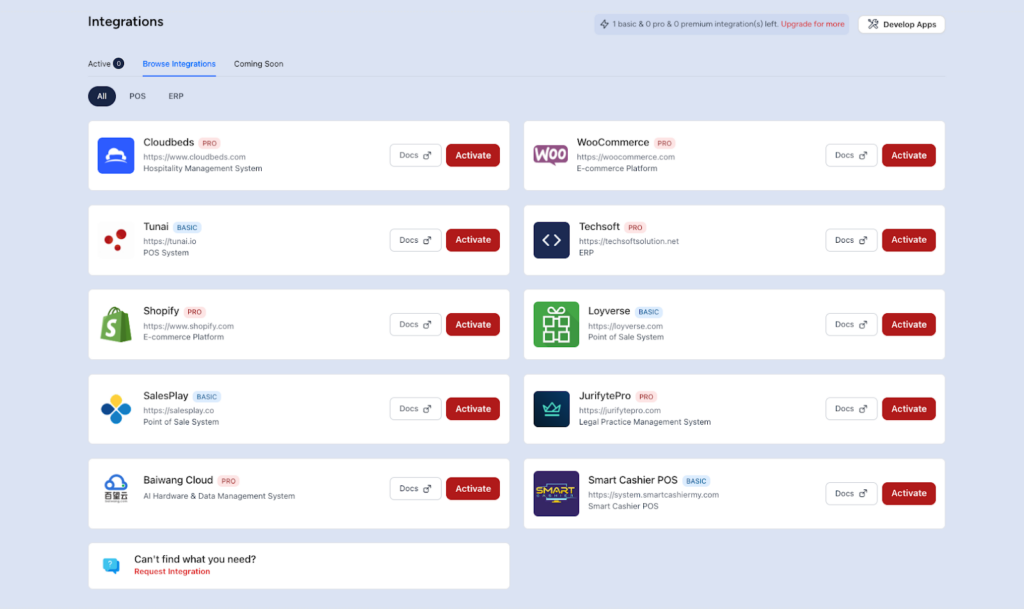Click the Cloudbeds logo icon

pos(116,155)
